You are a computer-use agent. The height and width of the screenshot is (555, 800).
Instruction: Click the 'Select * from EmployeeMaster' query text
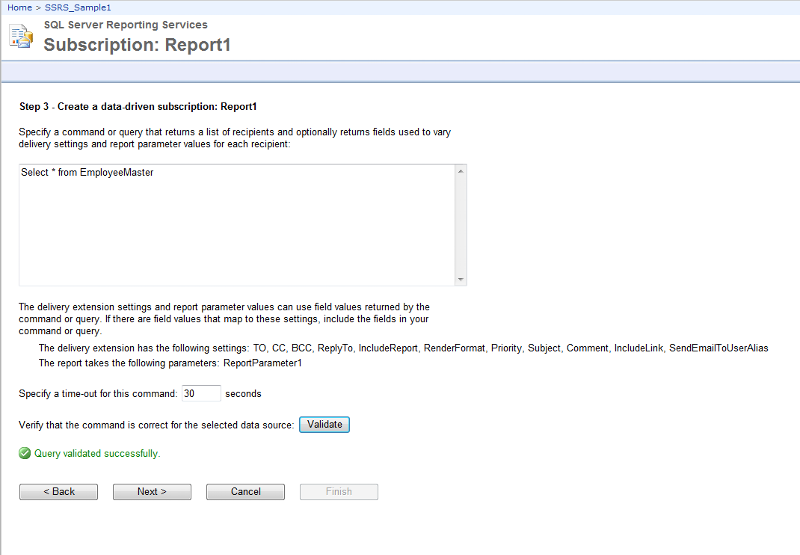(x=87, y=172)
